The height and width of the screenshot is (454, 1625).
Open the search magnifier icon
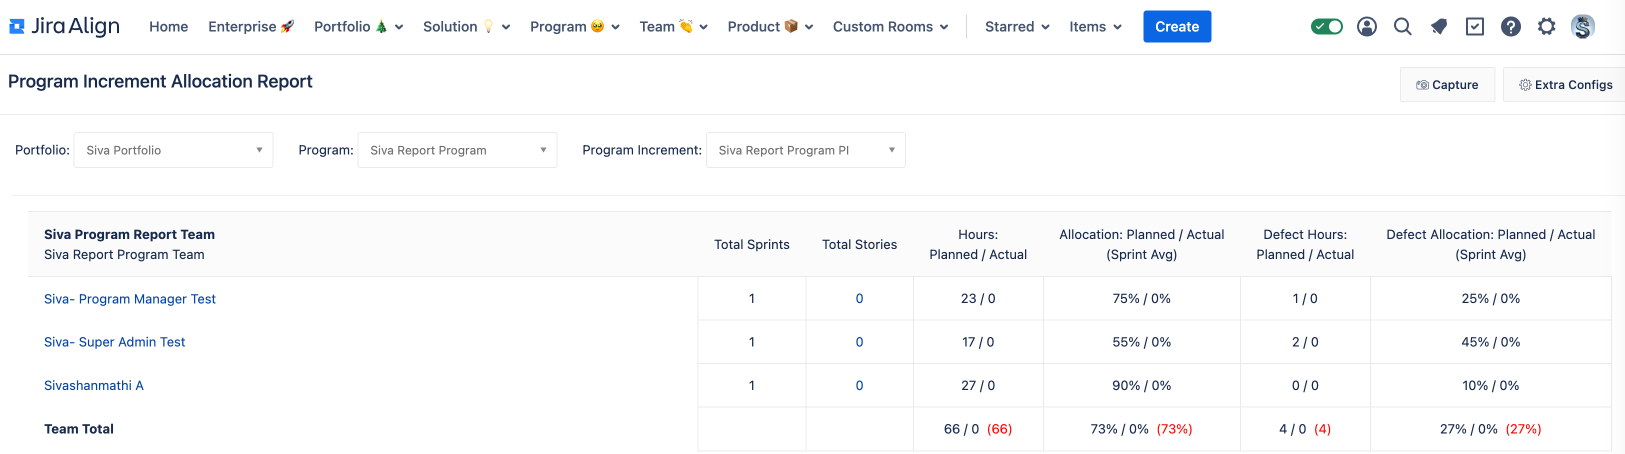(1403, 27)
